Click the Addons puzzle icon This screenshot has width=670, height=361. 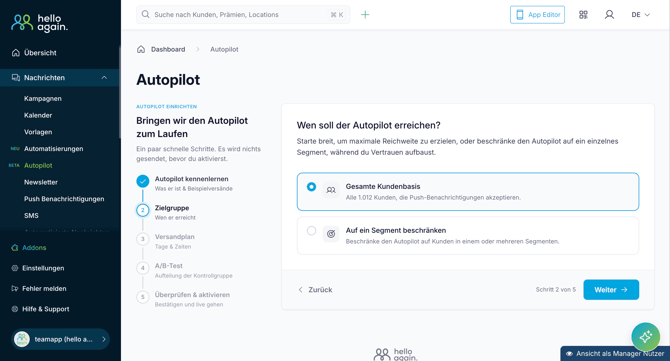point(15,248)
